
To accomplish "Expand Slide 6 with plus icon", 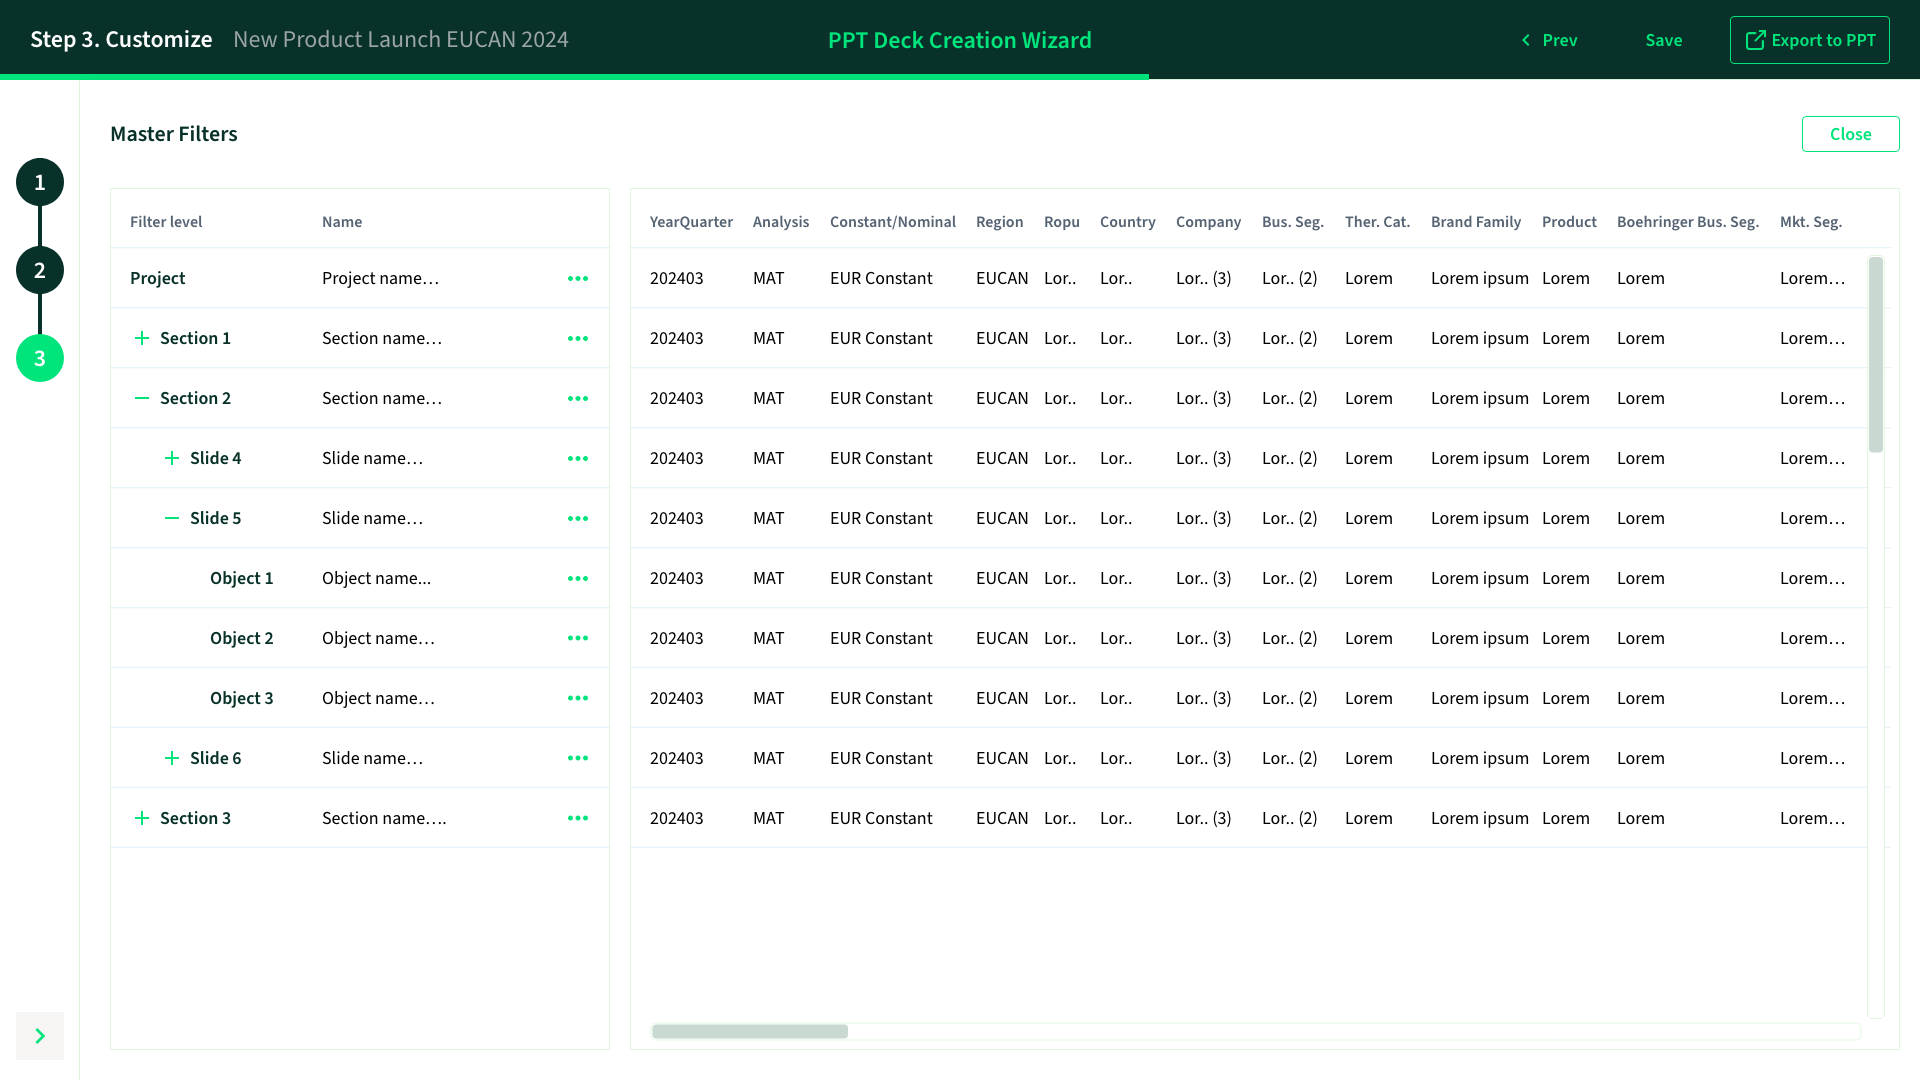I will pos(172,758).
